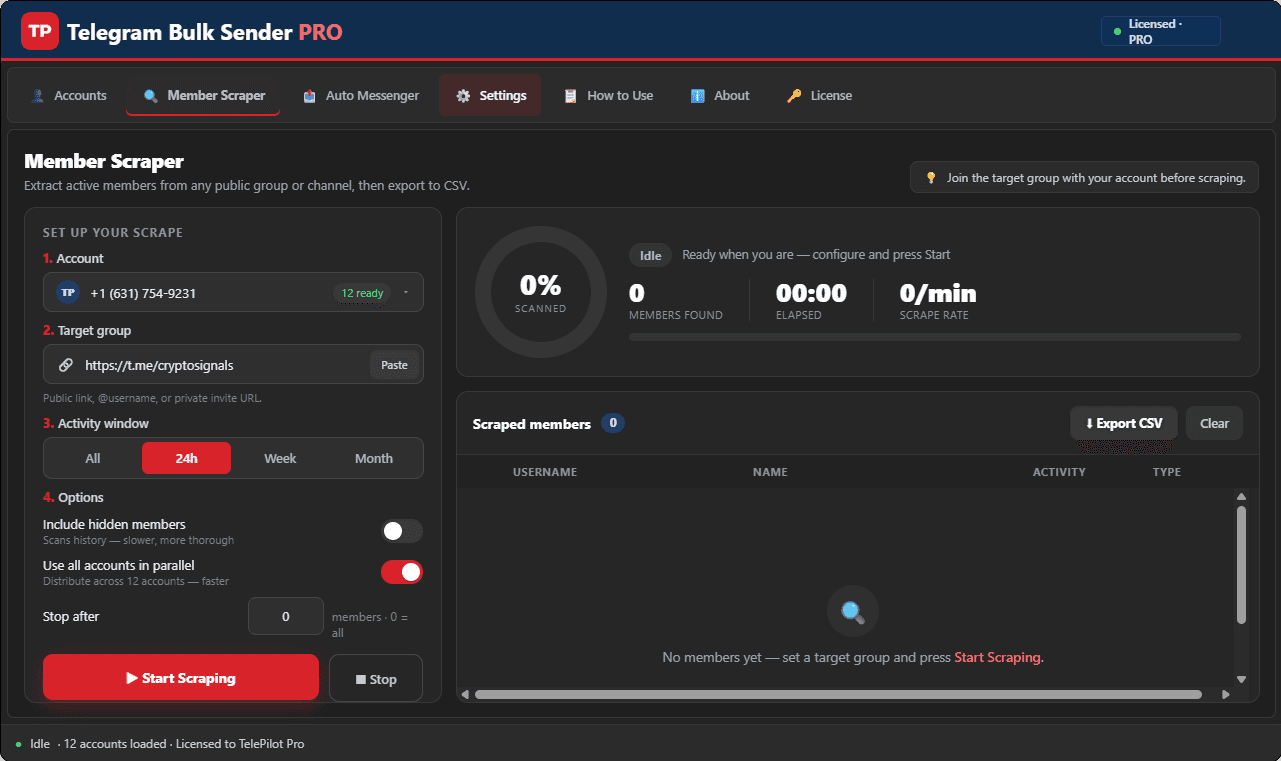The height and width of the screenshot is (761, 1281).
Task: Click the MEMBERS FOUND label
Action: tap(676, 315)
